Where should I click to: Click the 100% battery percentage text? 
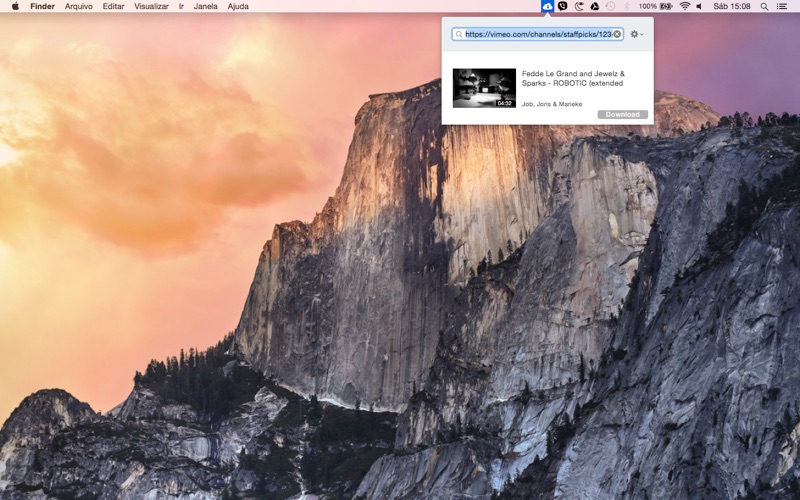pyautogui.click(x=647, y=6)
